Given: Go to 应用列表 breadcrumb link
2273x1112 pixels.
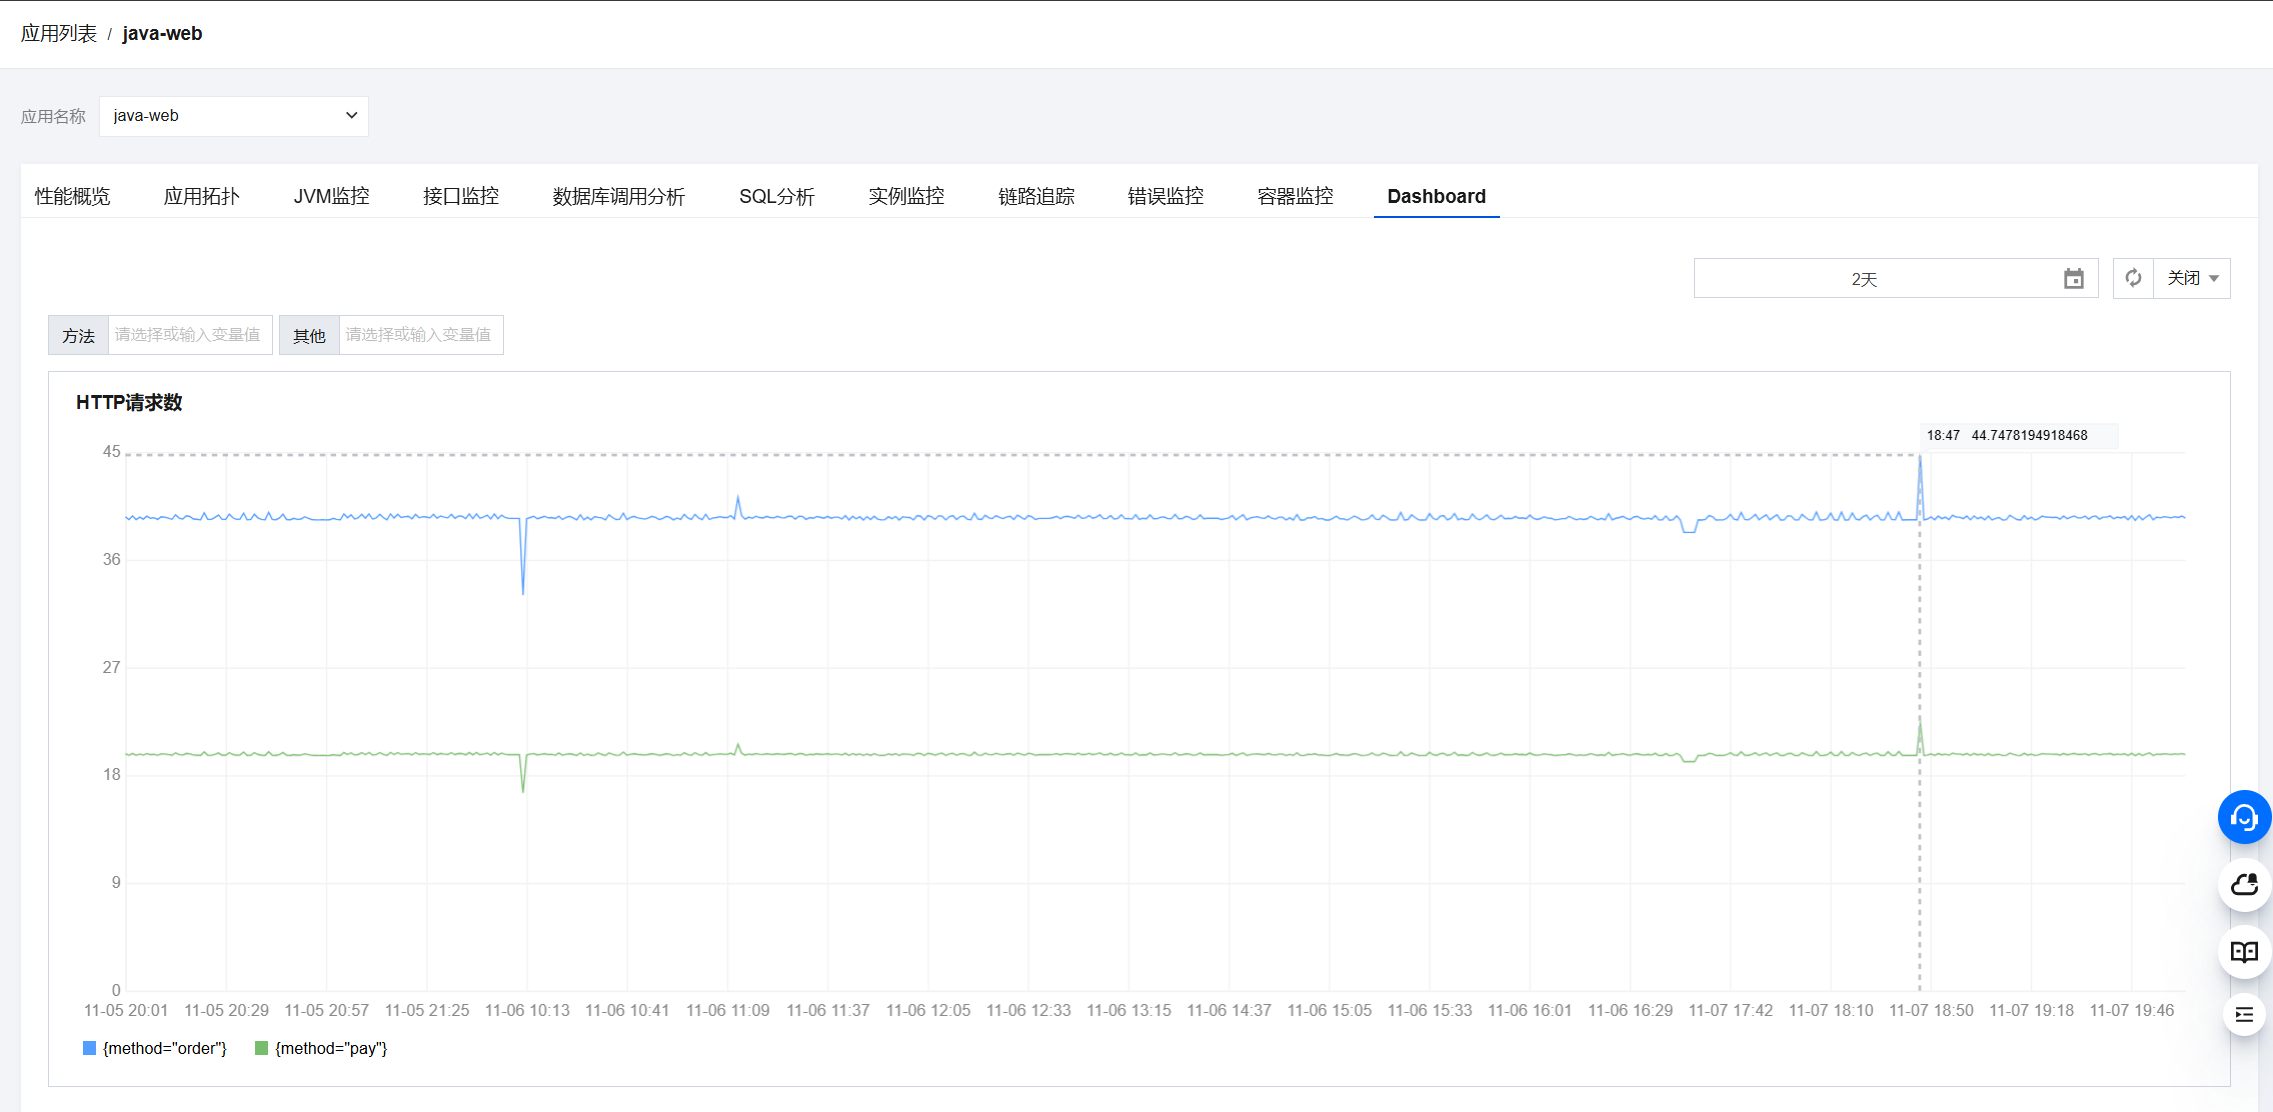Looking at the screenshot, I should 58,34.
